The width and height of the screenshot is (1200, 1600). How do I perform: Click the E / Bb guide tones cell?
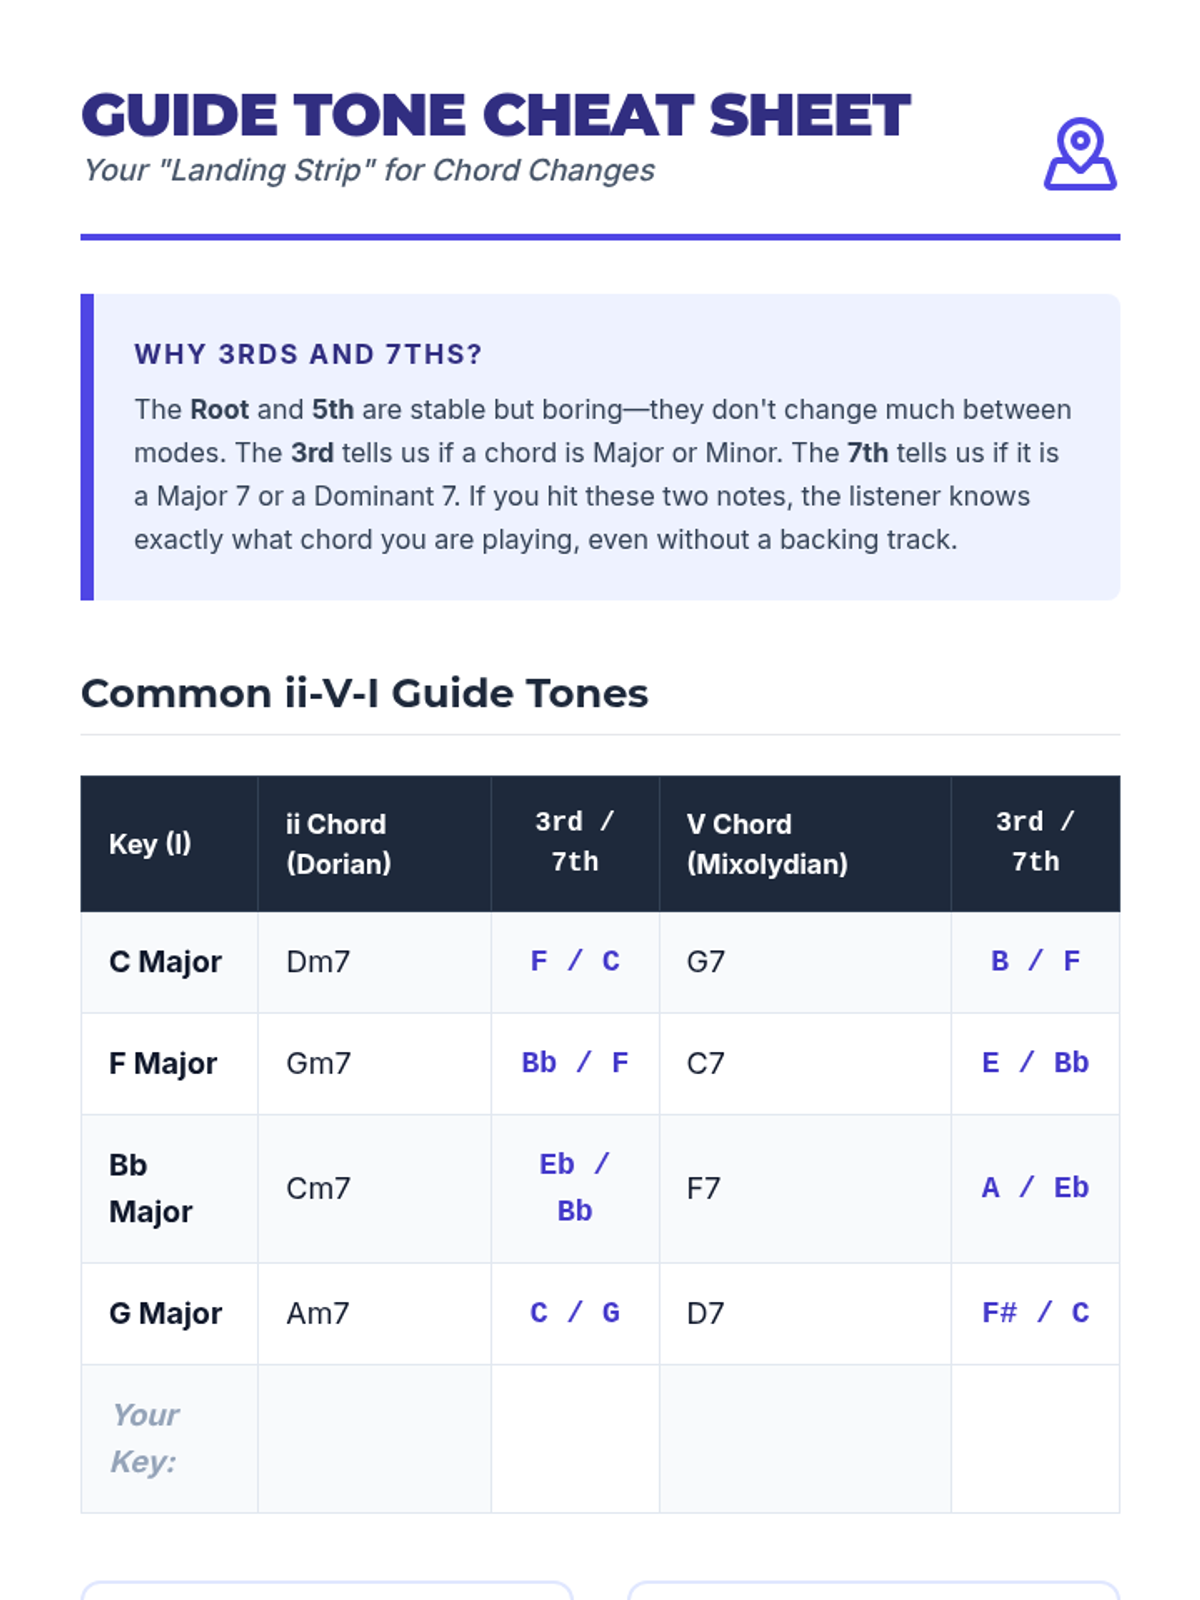1035,1064
